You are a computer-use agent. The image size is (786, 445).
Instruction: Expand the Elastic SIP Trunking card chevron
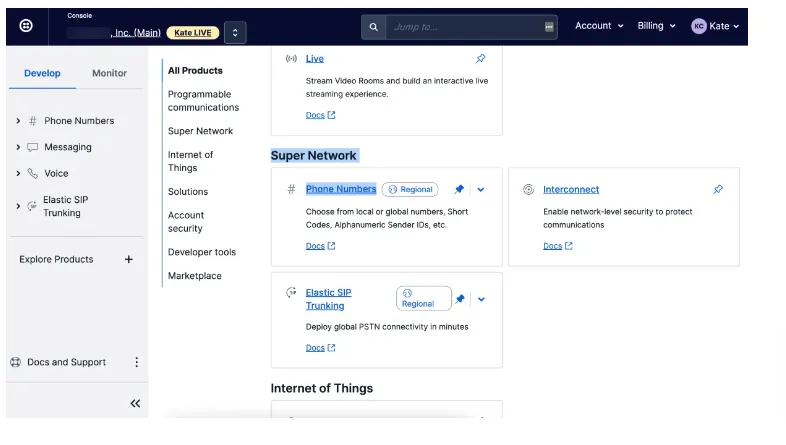point(481,299)
